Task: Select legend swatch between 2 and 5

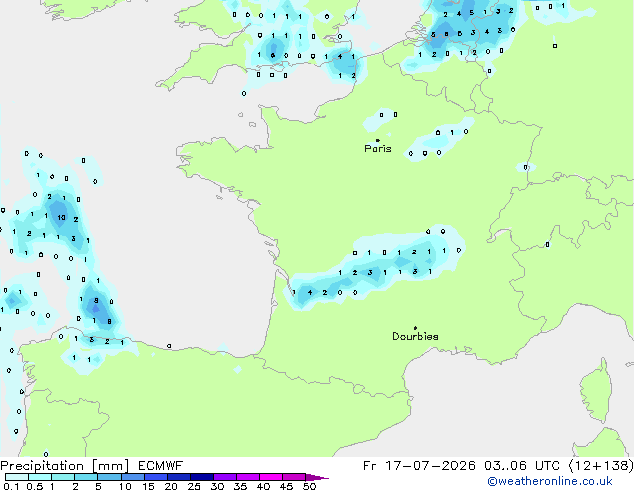Action: pos(86,477)
